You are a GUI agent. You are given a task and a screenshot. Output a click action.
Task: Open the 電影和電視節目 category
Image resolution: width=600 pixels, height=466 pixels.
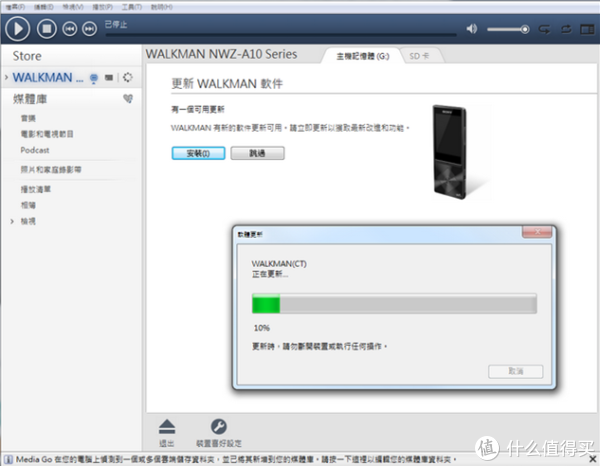[47, 134]
